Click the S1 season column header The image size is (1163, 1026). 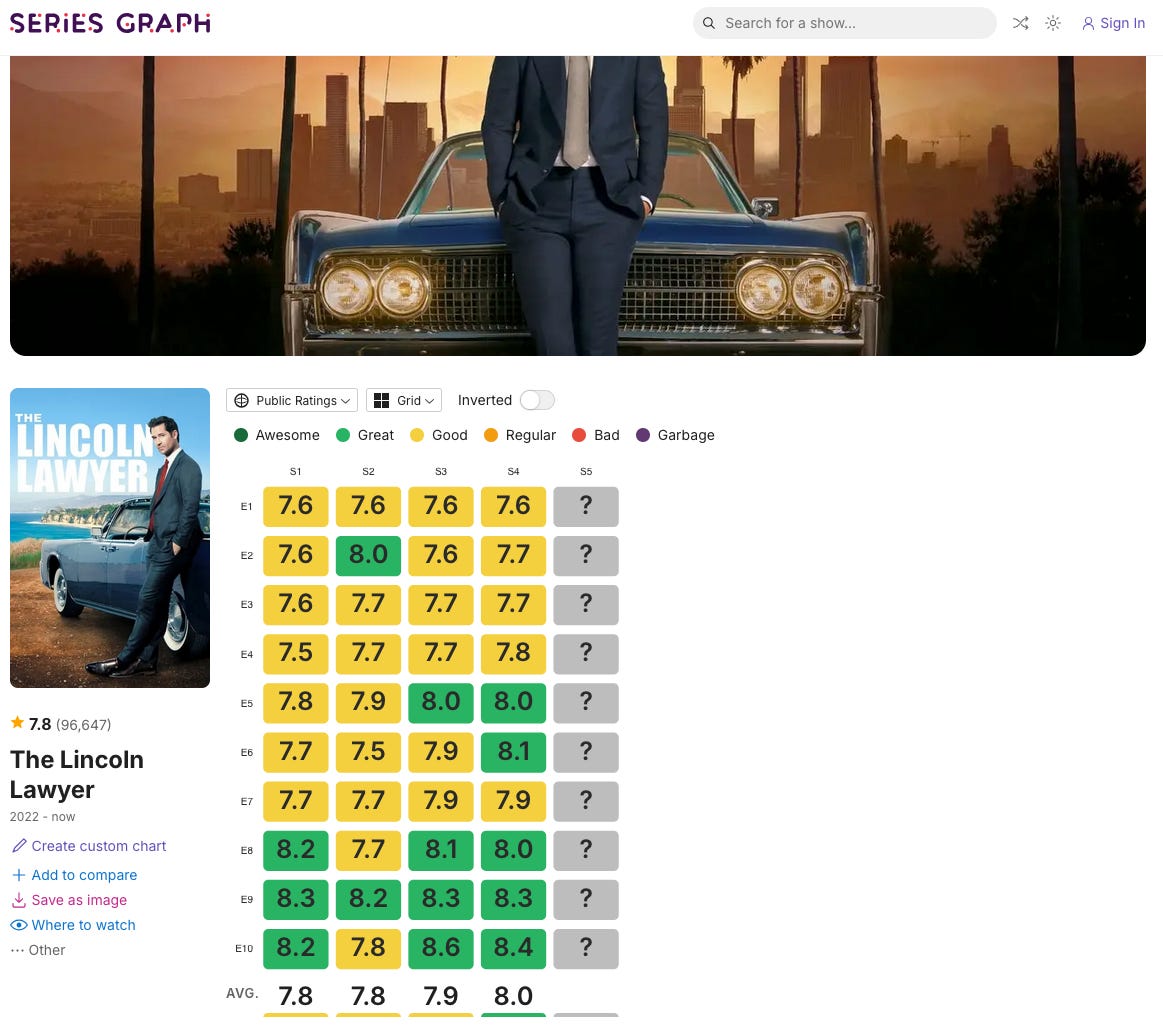295,472
